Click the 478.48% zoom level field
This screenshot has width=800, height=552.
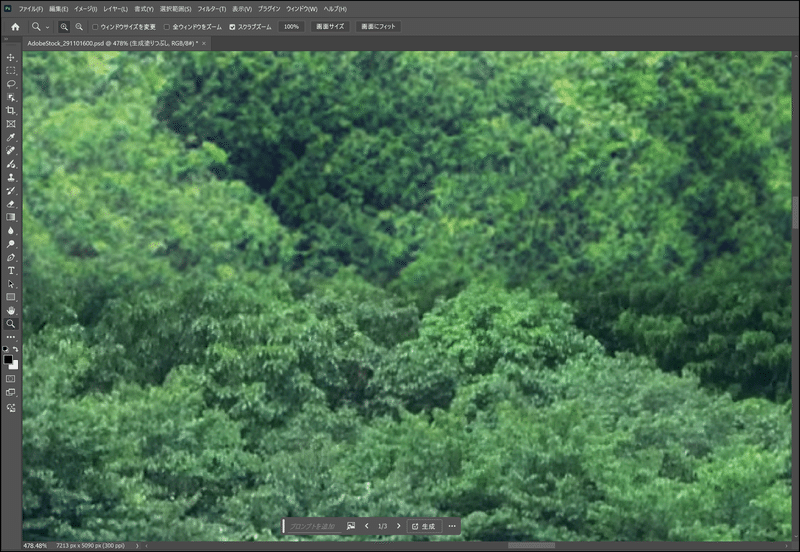click(35, 545)
